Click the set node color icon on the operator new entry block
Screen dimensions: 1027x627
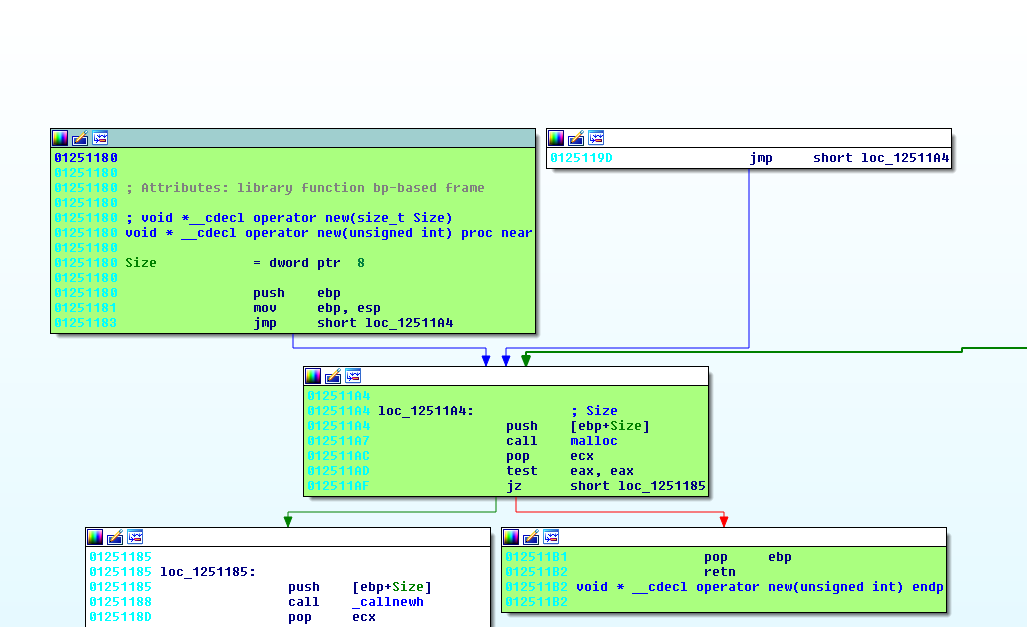pos(60,138)
